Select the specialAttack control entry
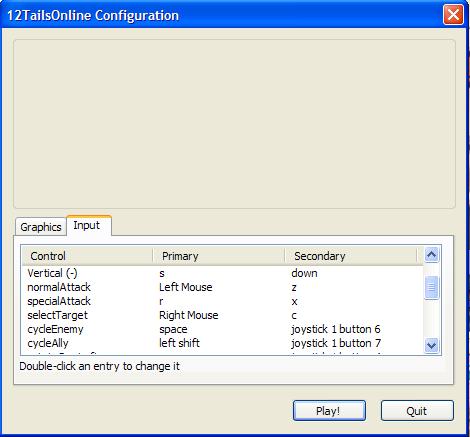Screen dimensions: 470x437 point(59,301)
